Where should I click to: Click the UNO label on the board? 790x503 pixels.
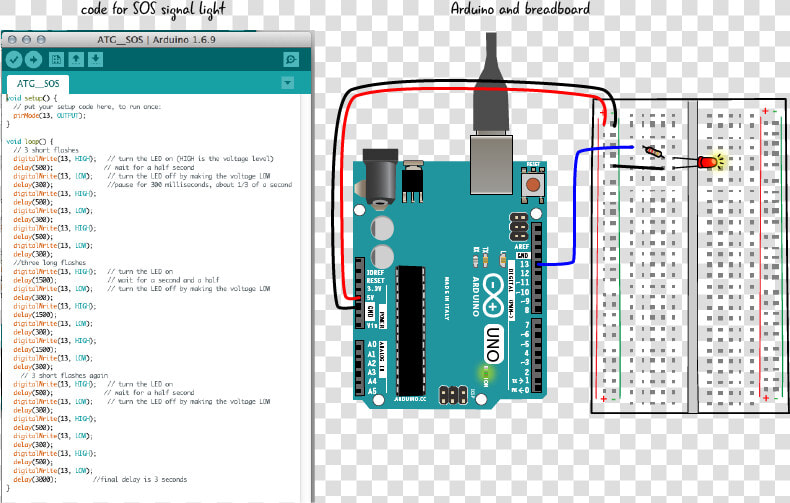(493, 344)
